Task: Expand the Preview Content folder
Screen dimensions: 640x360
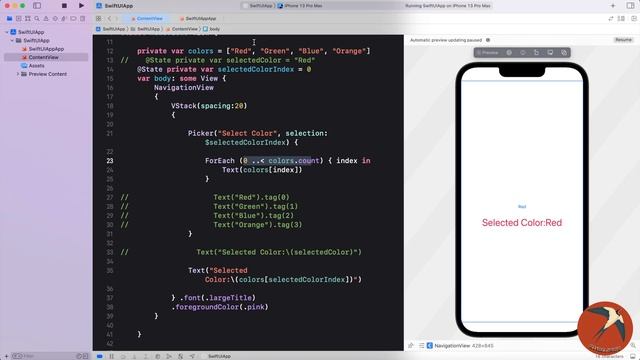Action: coord(18,74)
